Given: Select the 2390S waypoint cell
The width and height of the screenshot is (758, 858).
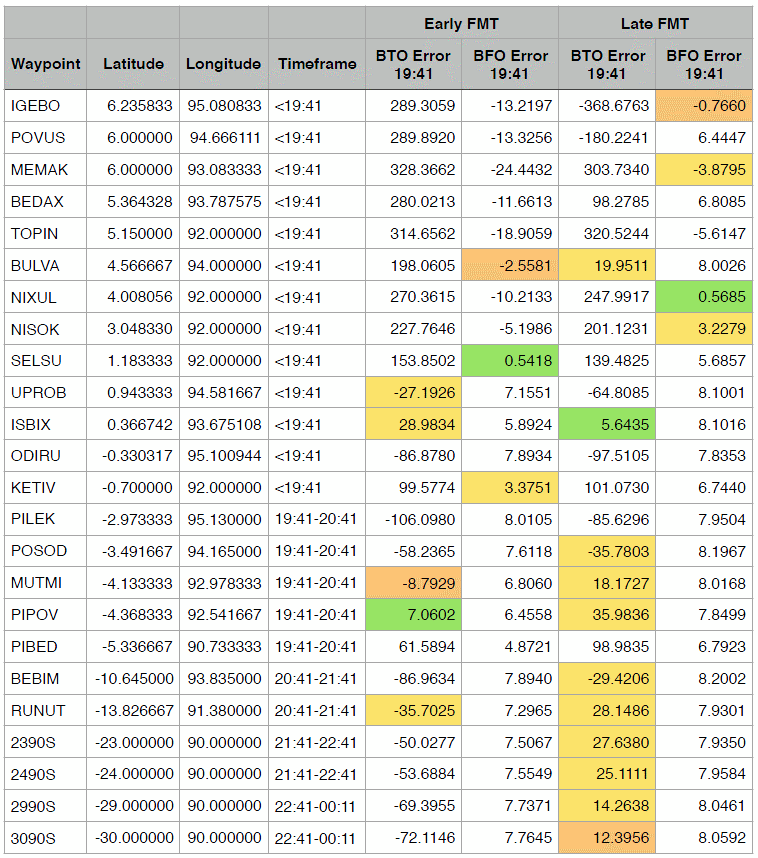Looking at the screenshot, I should click(x=45, y=743).
